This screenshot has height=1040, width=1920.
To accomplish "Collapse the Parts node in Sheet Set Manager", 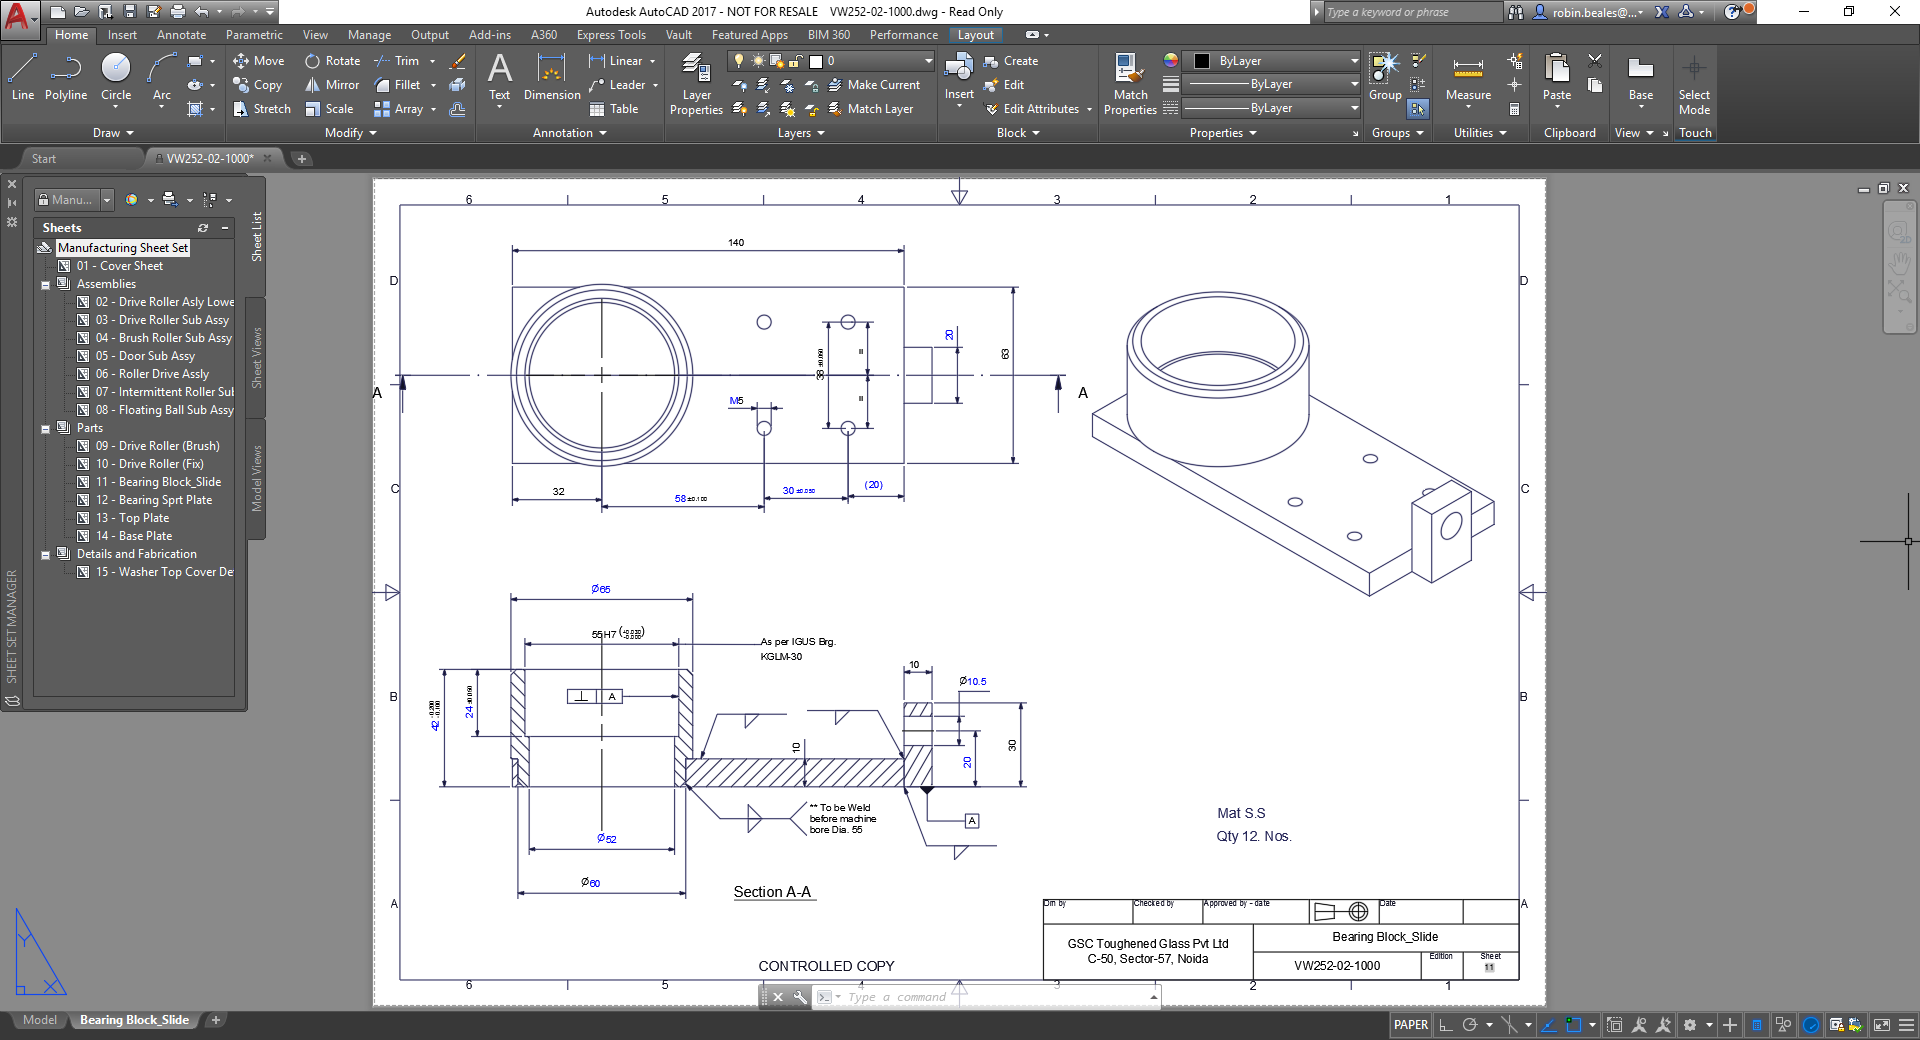I will [x=46, y=428].
